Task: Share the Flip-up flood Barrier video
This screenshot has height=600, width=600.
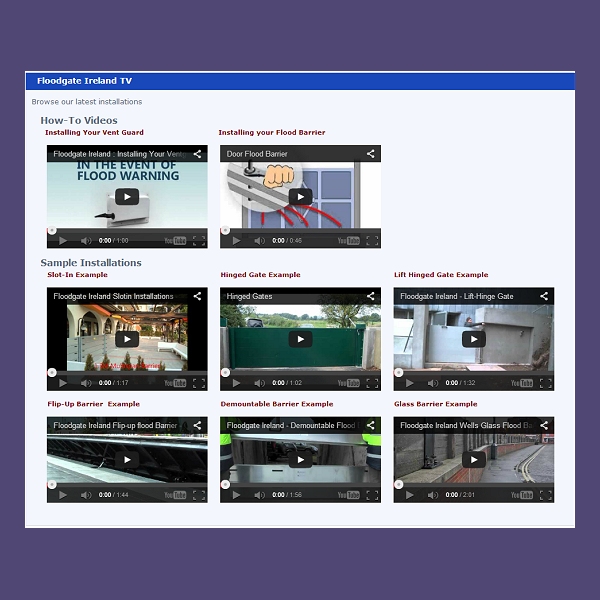Action: [x=197, y=425]
